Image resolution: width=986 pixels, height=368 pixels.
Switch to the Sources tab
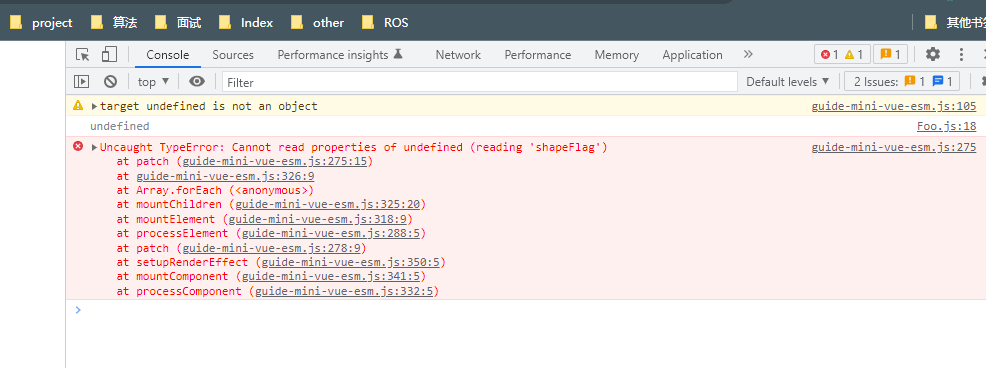pos(233,55)
